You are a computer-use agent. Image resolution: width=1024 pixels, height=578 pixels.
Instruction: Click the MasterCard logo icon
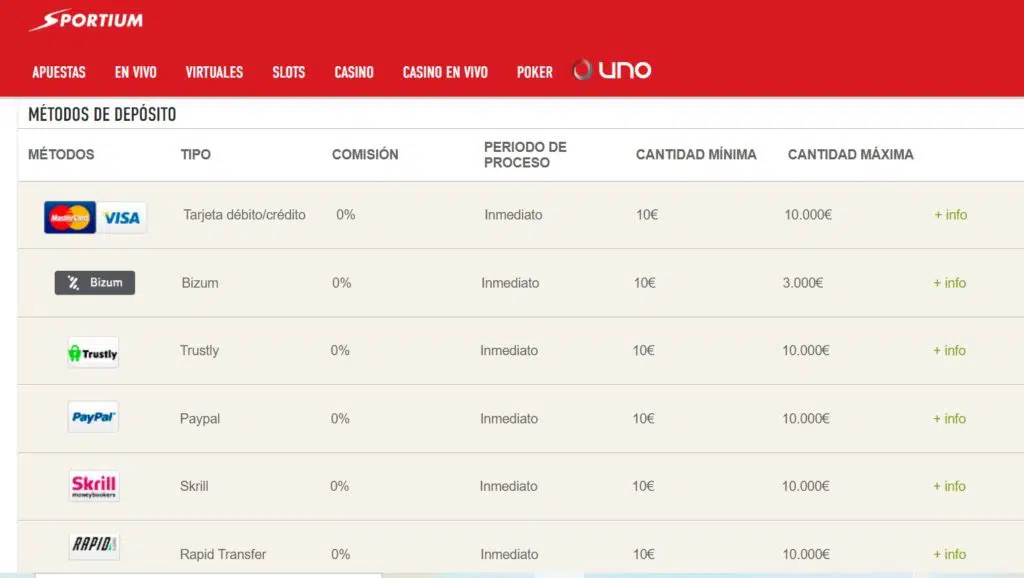point(70,217)
